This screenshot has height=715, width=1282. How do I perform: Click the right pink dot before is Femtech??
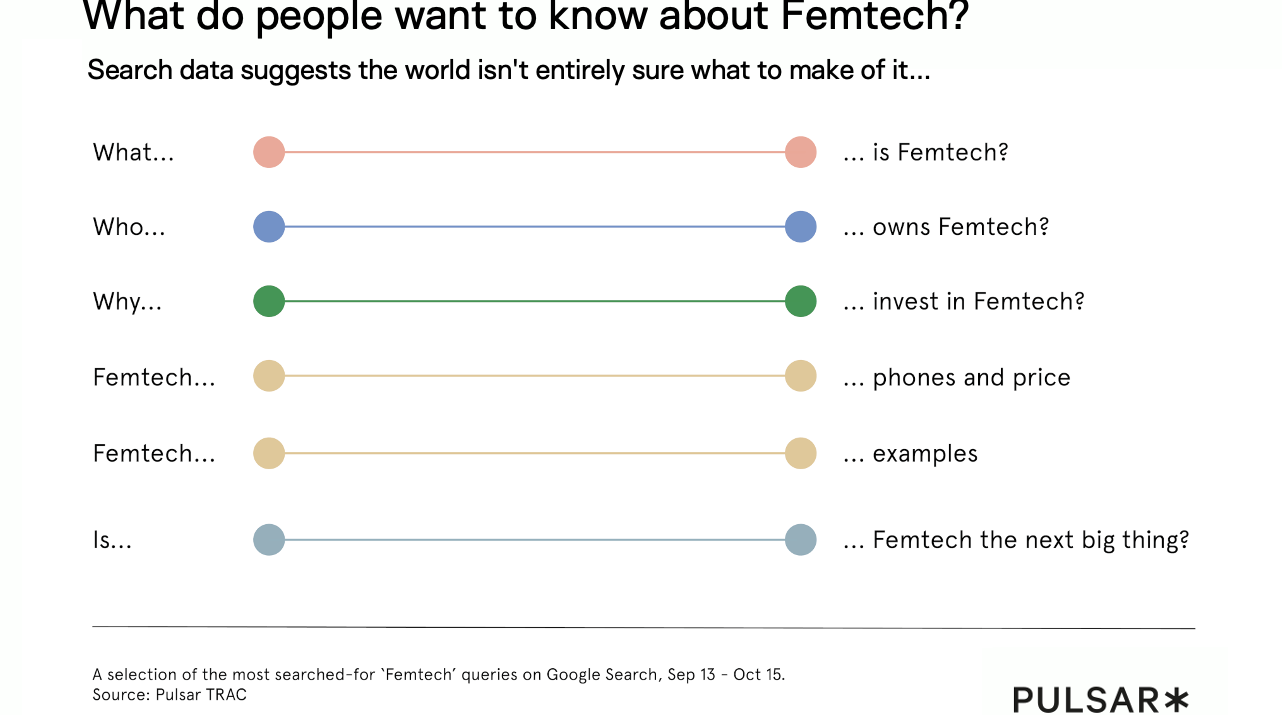pyautogui.click(x=801, y=152)
